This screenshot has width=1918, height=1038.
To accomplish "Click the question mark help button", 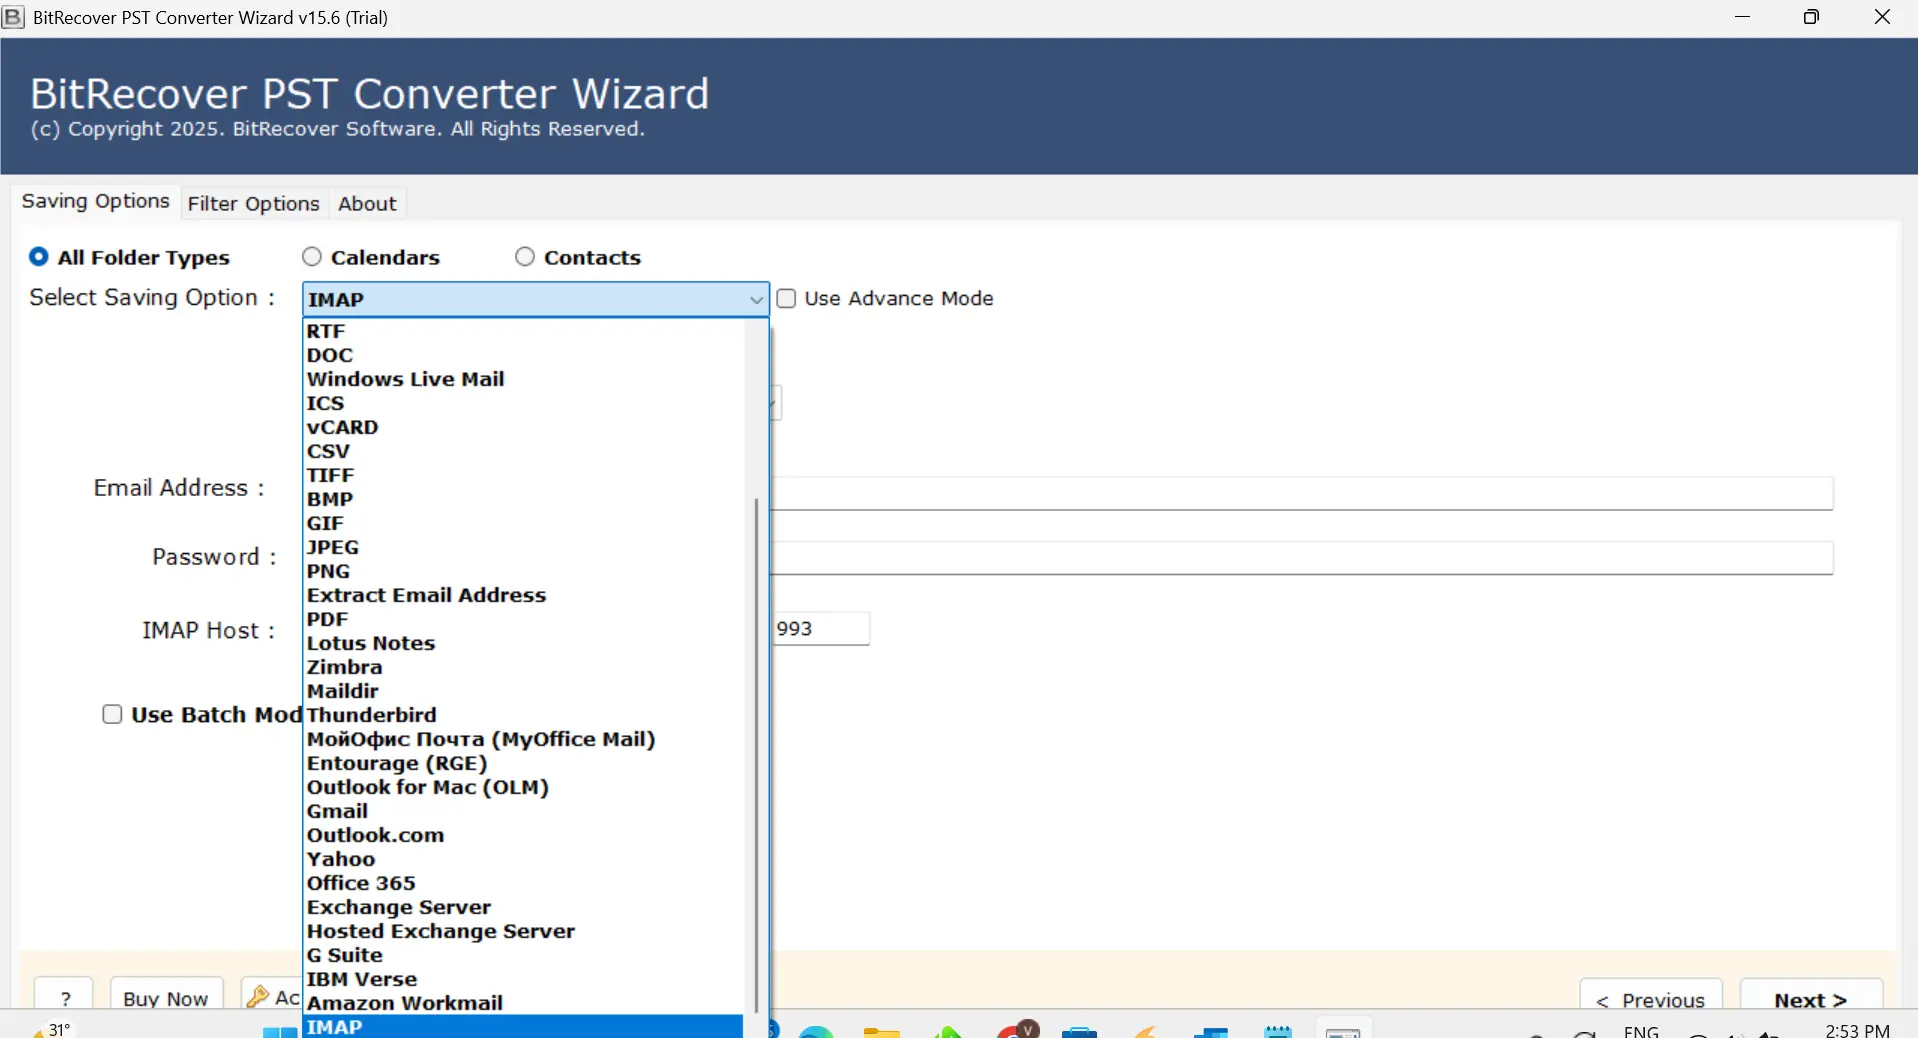I will (65, 998).
